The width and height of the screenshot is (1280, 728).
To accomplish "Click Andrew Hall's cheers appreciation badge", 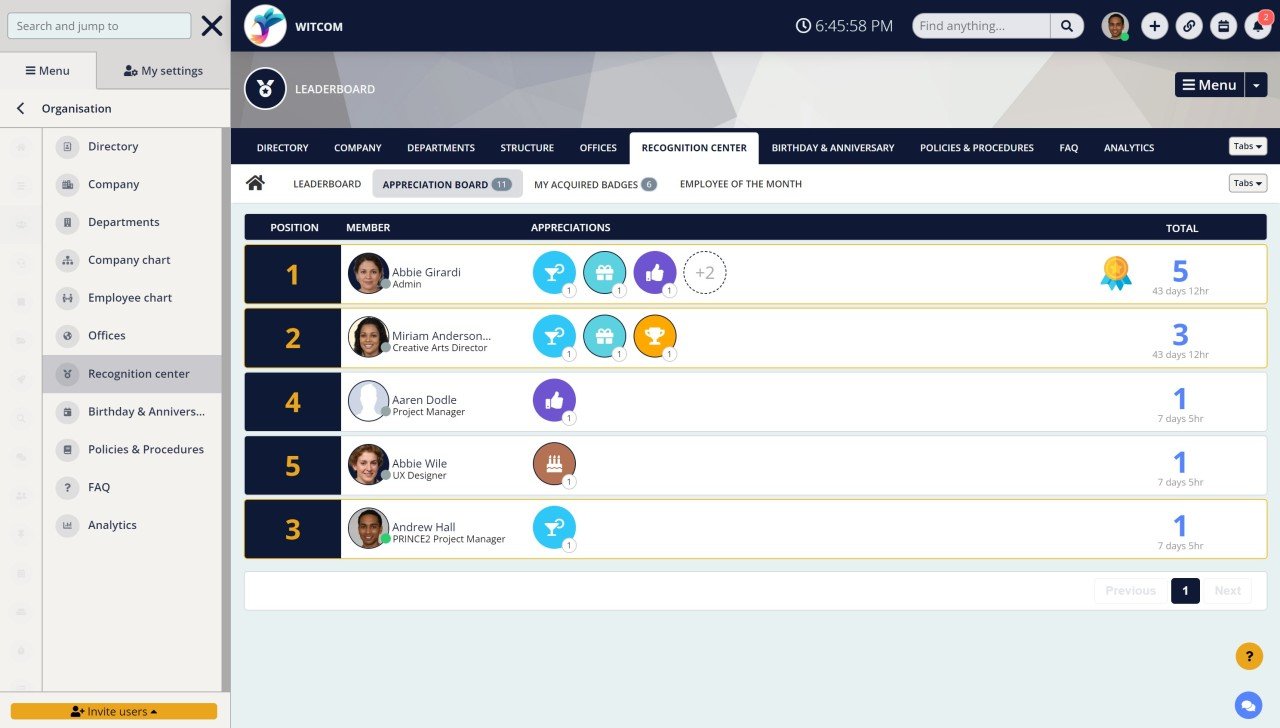I will tap(554, 527).
